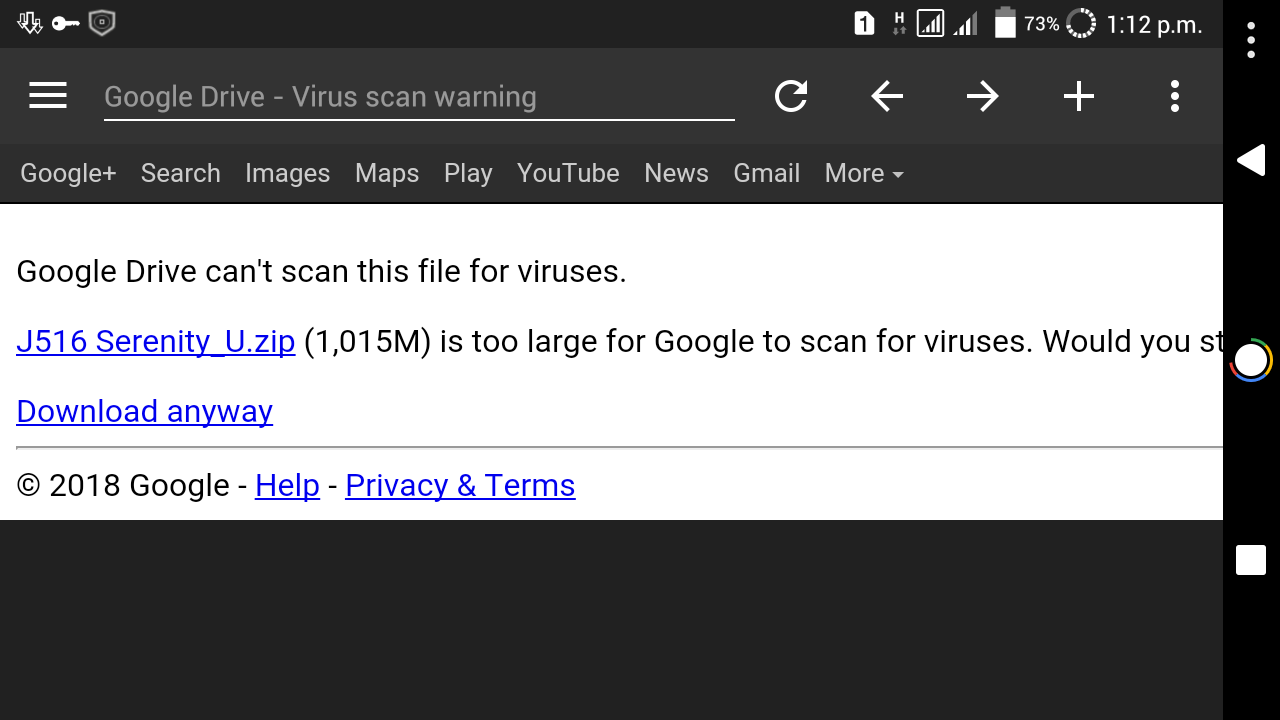Click the Help link in footer
The height and width of the screenshot is (720, 1280).
pos(287,485)
